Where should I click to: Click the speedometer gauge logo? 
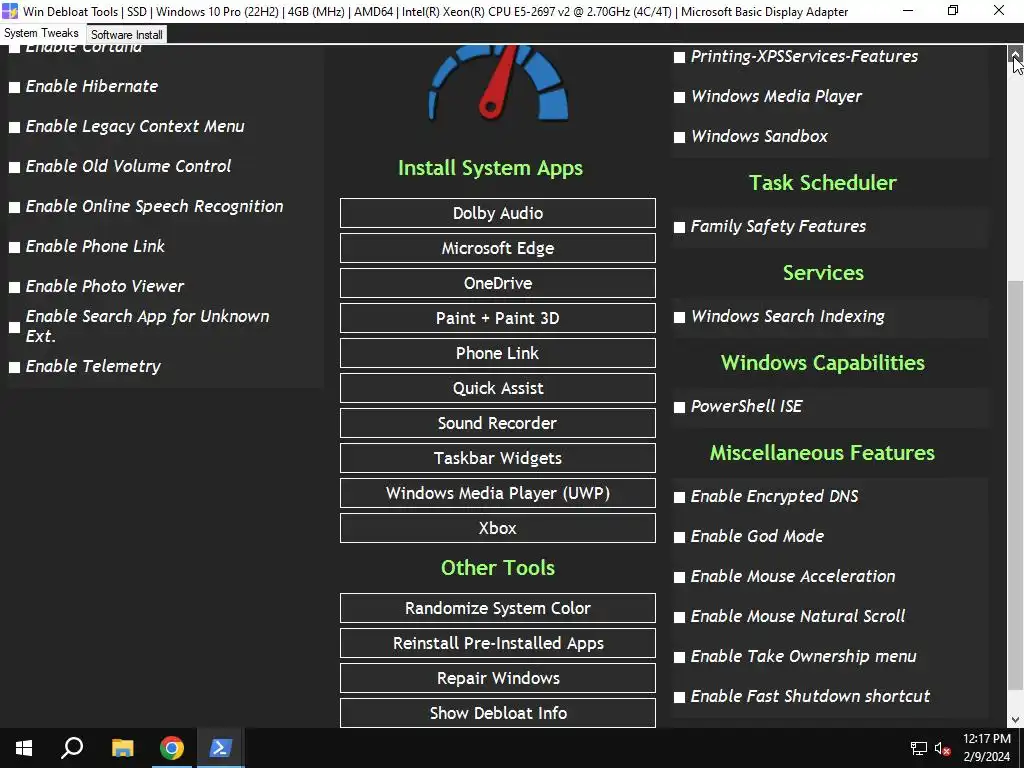coord(498,83)
